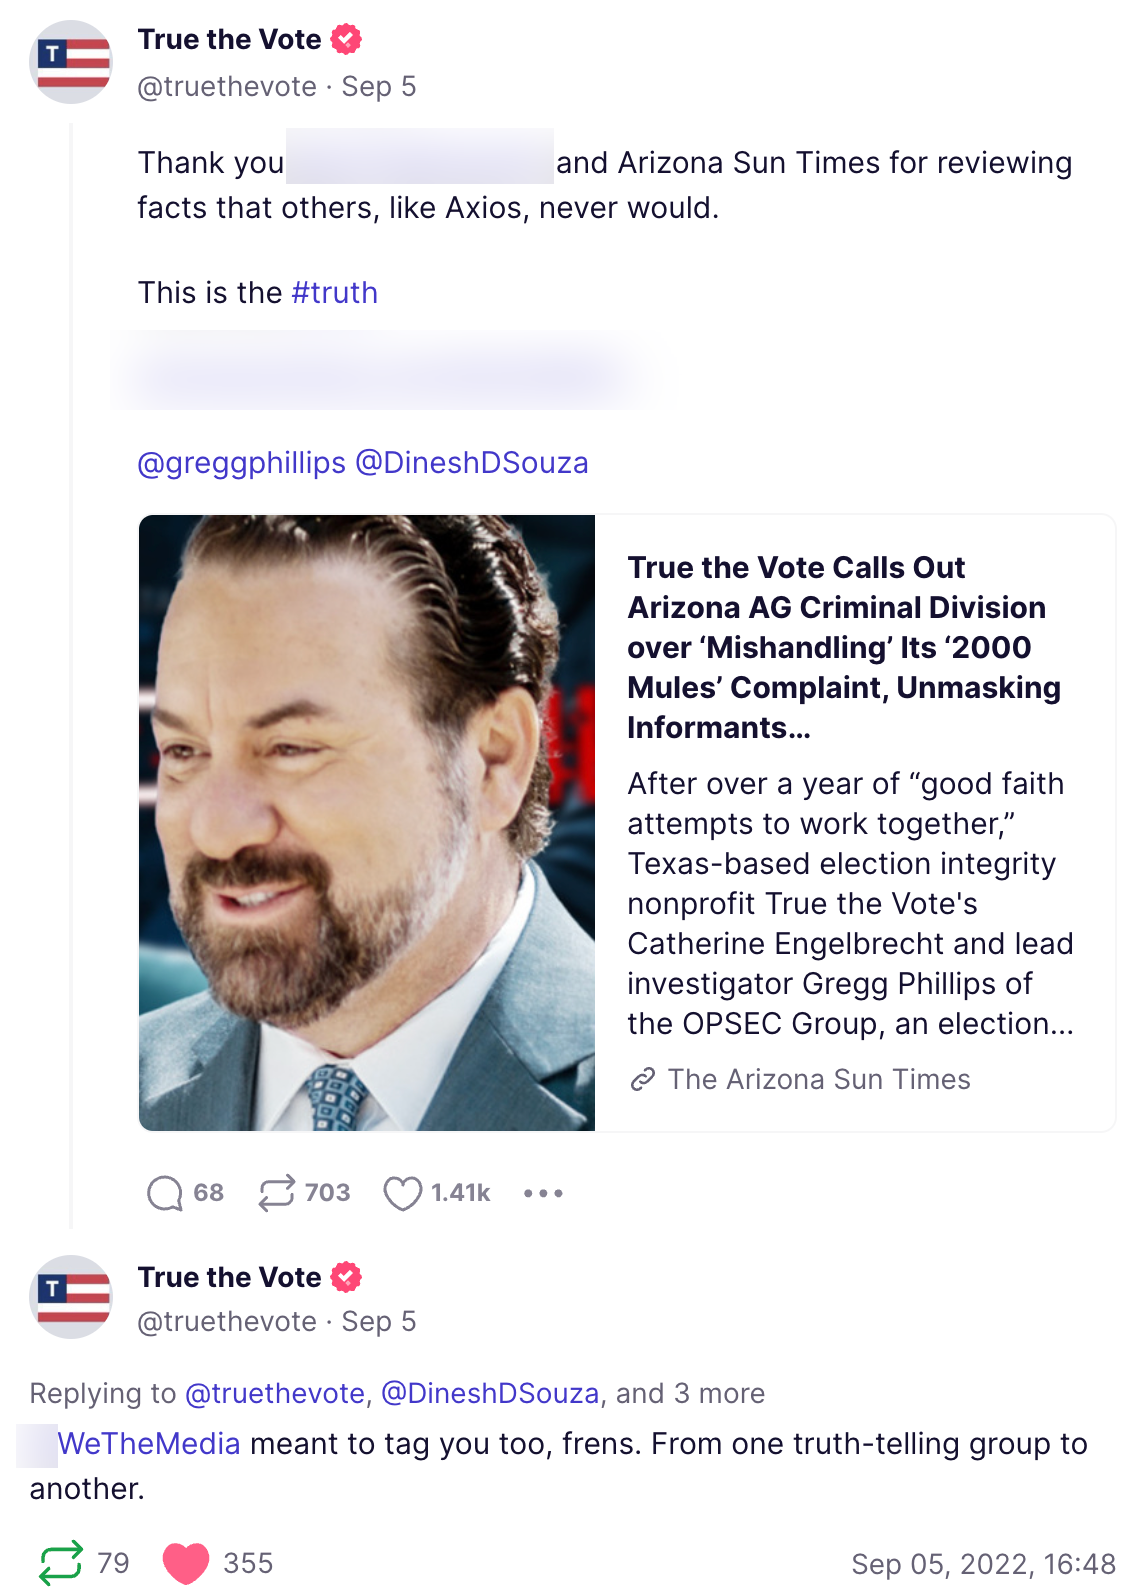Click @truethevote in the Replying to line

pyautogui.click(x=275, y=1394)
